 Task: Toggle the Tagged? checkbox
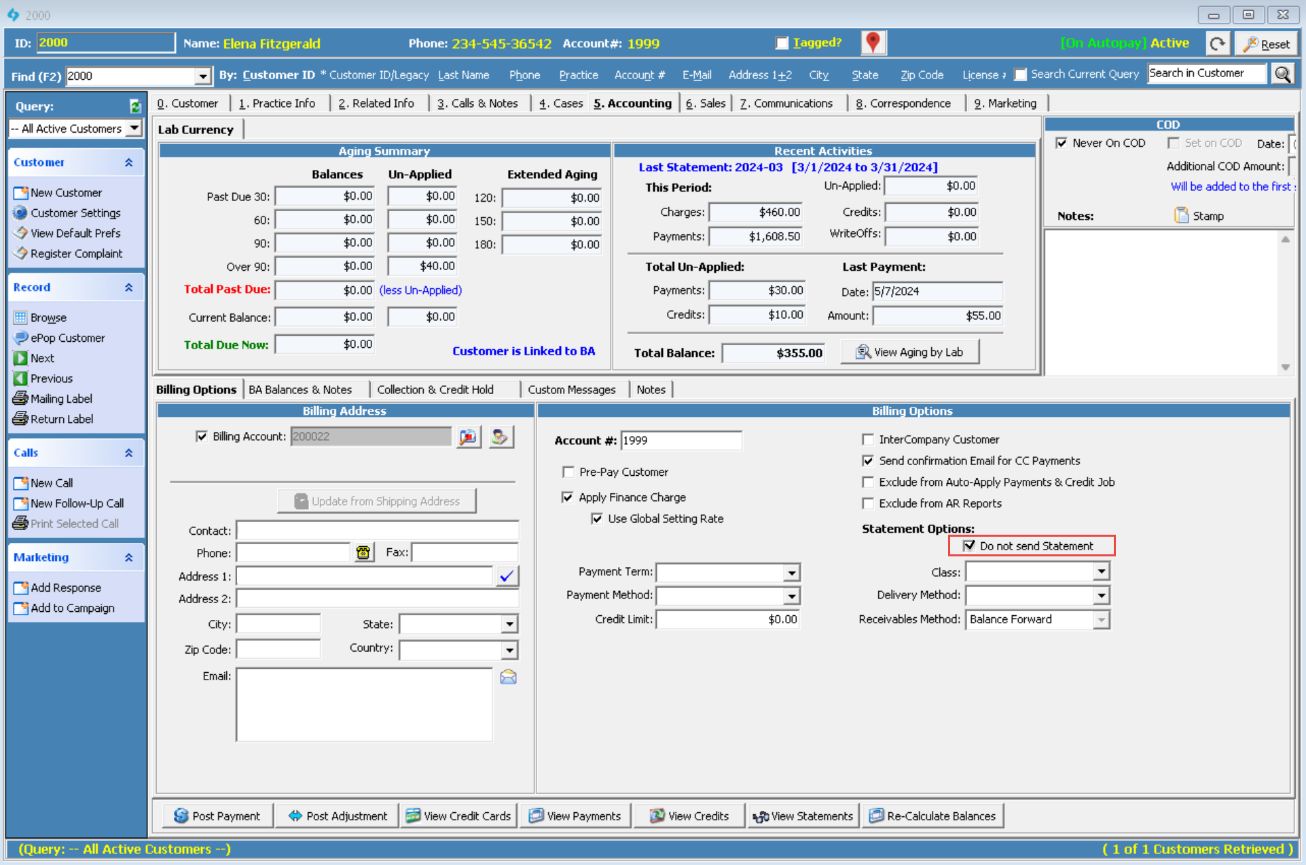[x=784, y=44]
